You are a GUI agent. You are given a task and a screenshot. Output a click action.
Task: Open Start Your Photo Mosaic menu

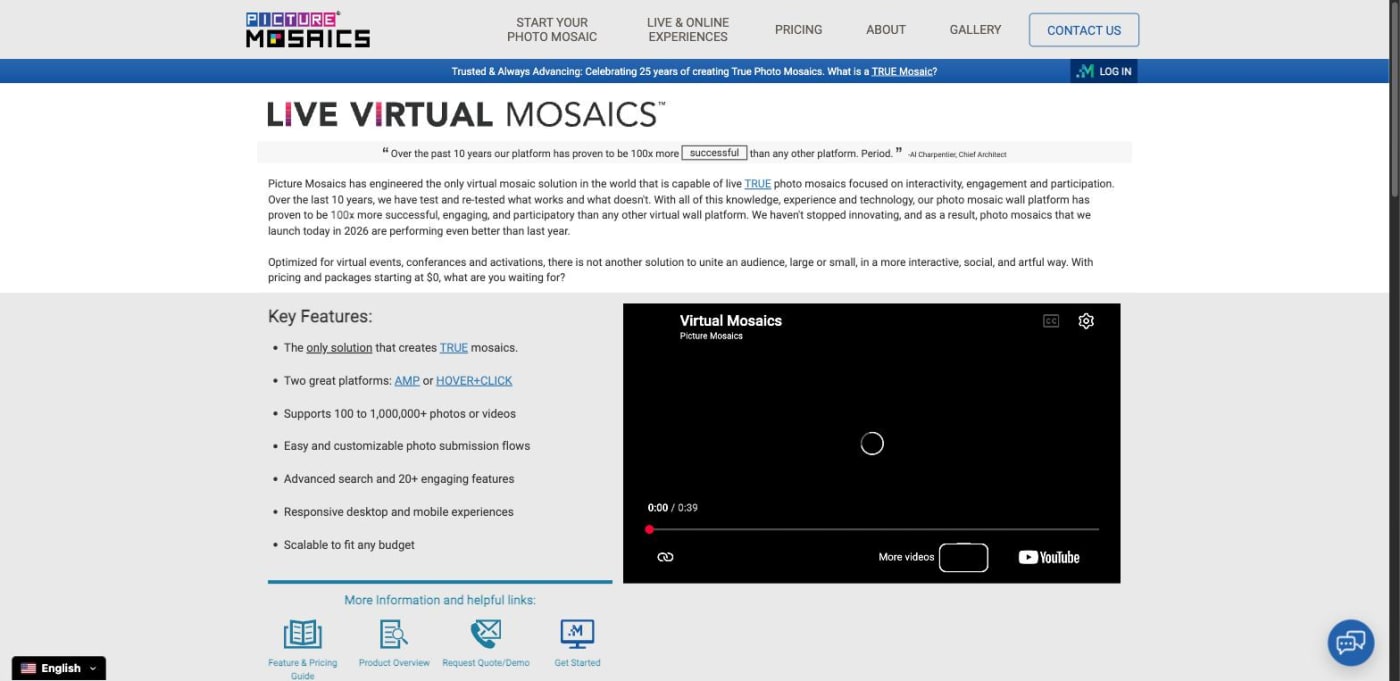pyautogui.click(x=552, y=30)
